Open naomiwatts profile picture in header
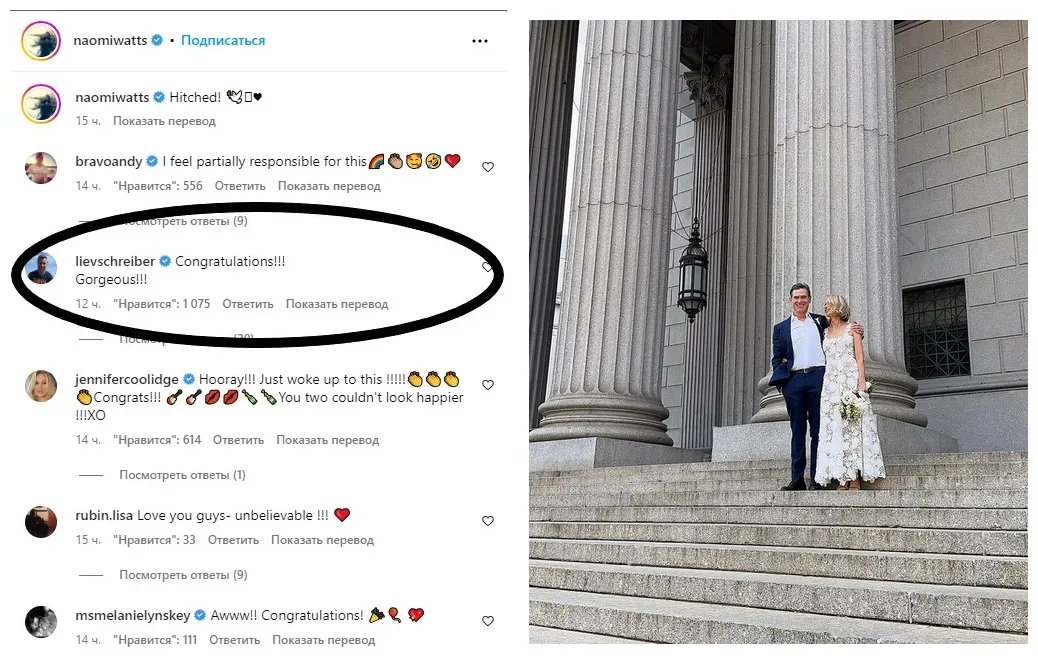1038x665 pixels. click(x=41, y=41)
